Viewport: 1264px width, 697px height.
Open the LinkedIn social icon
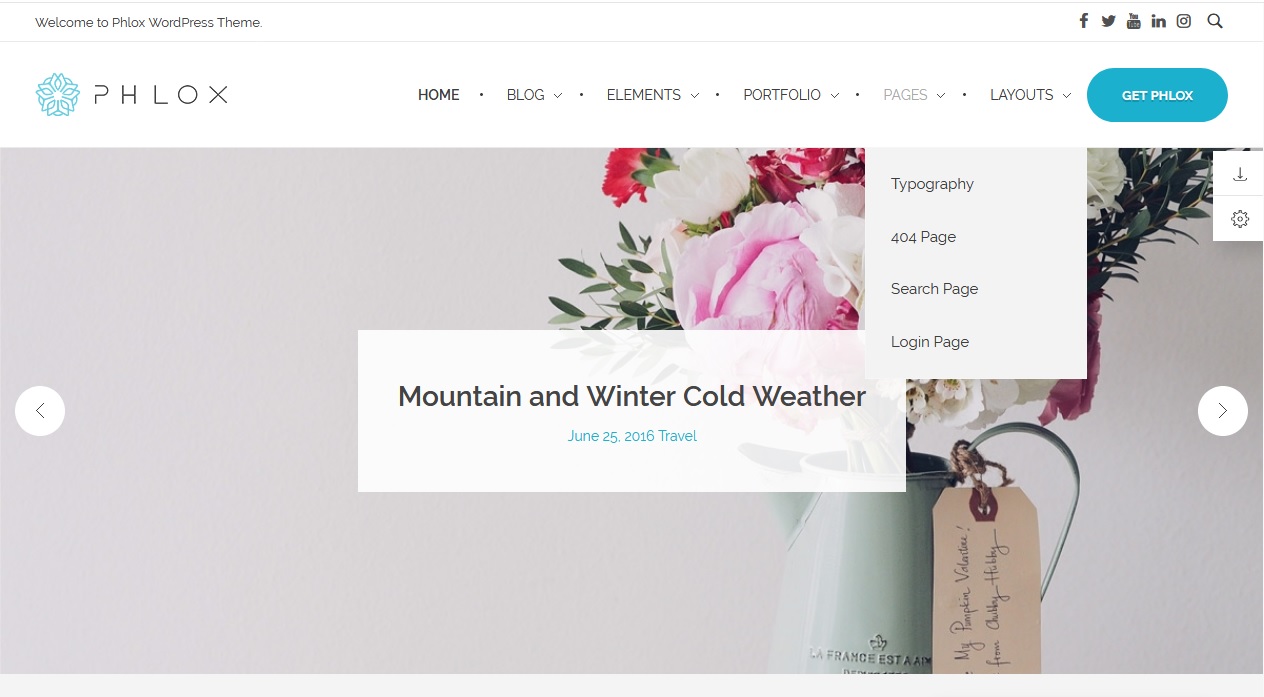[x=1158, y=21]
